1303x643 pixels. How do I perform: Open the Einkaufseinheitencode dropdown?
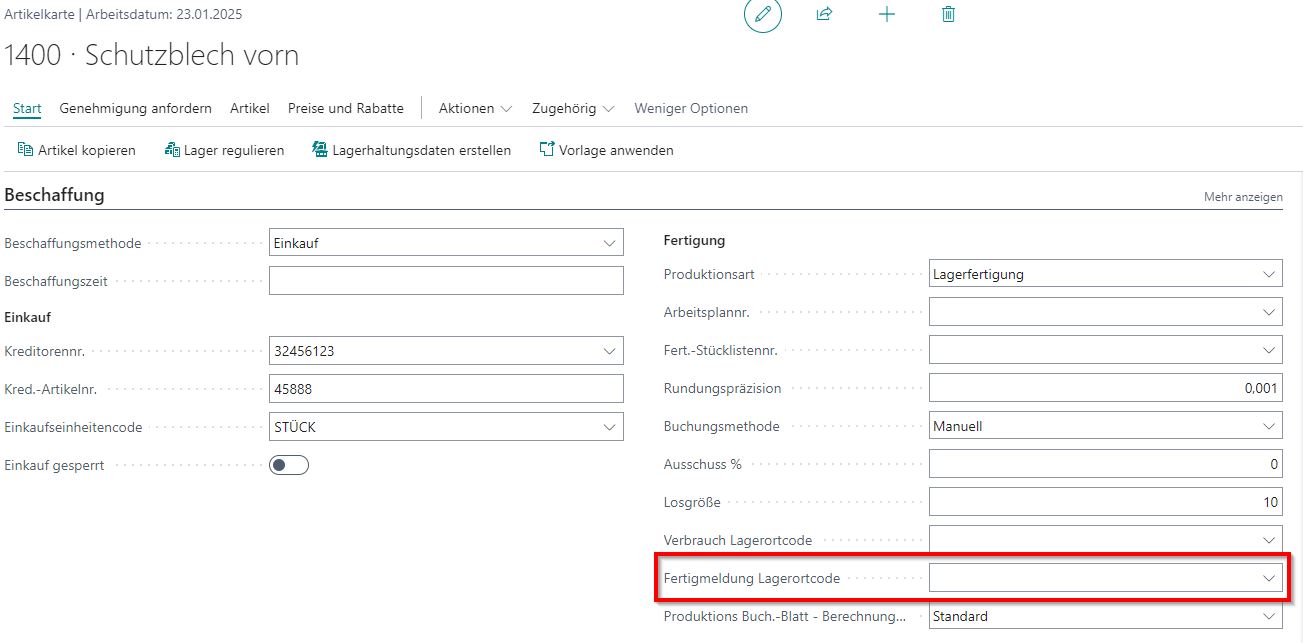pos(609,427)
